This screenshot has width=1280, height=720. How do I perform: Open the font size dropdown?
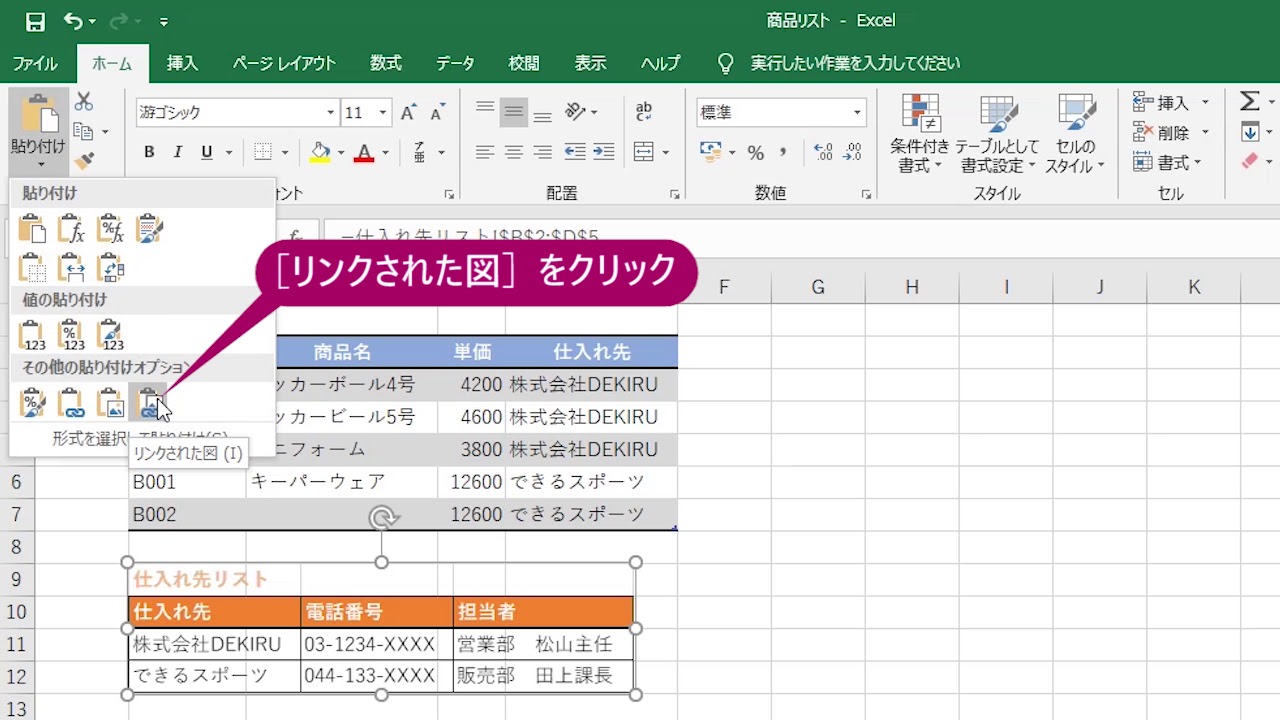point(382,113)
